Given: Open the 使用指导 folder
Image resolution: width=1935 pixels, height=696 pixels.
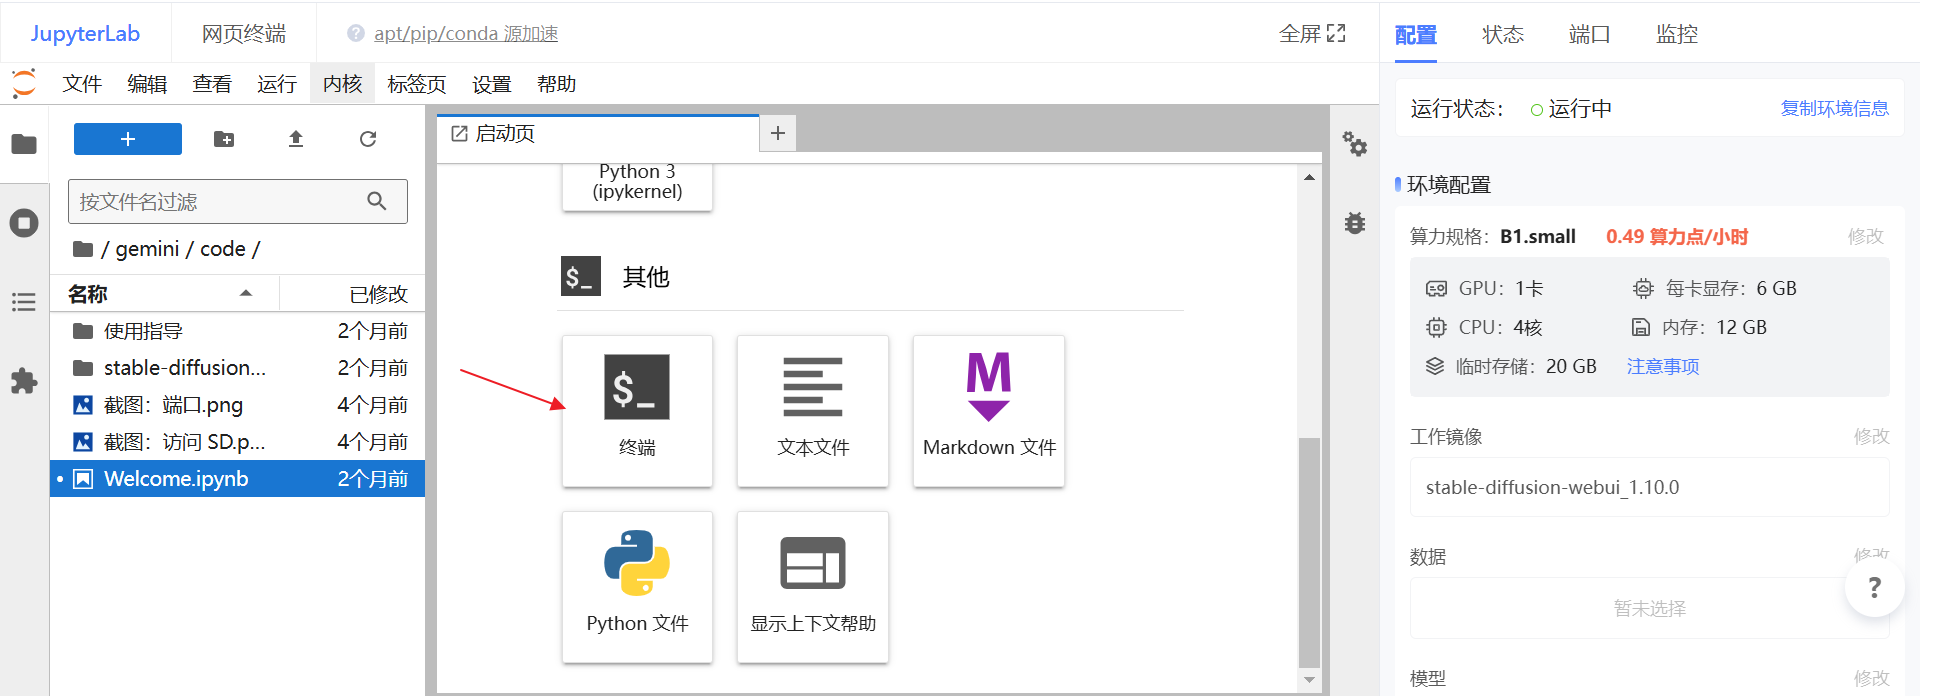Looking at the screenshot, I should [x=143, y=331].
